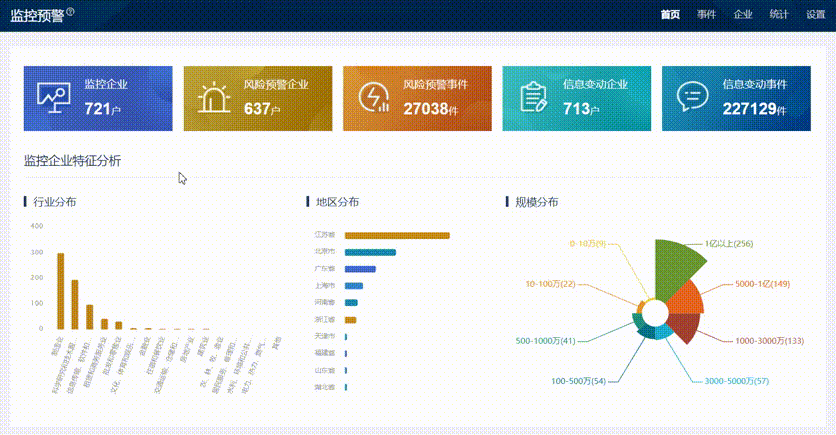This screenshot has width=836, height=435.
Task: Click light blue 3000-5000万 pie slice
Action: pos(663,333)
